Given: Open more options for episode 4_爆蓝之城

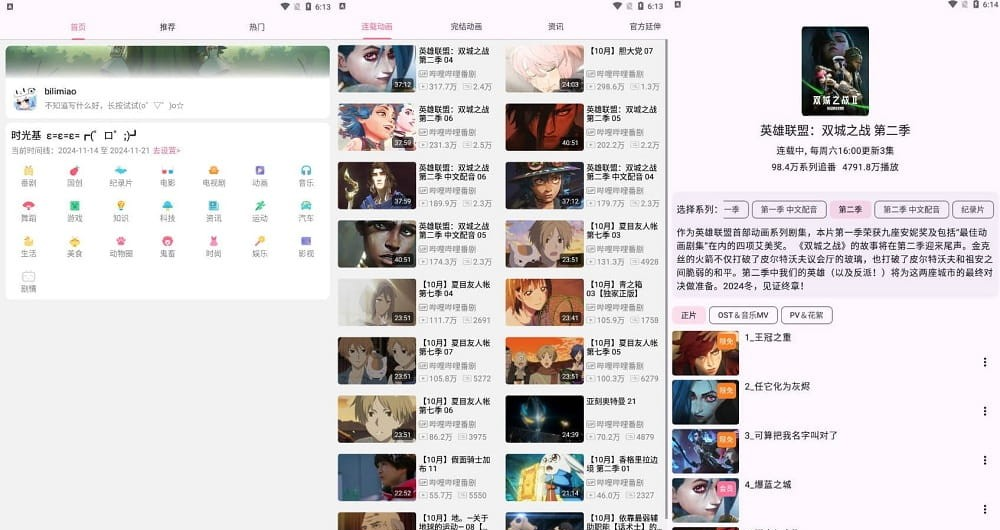Looking at the screenshot, I should pyautogui.click(x=985, y=509).
